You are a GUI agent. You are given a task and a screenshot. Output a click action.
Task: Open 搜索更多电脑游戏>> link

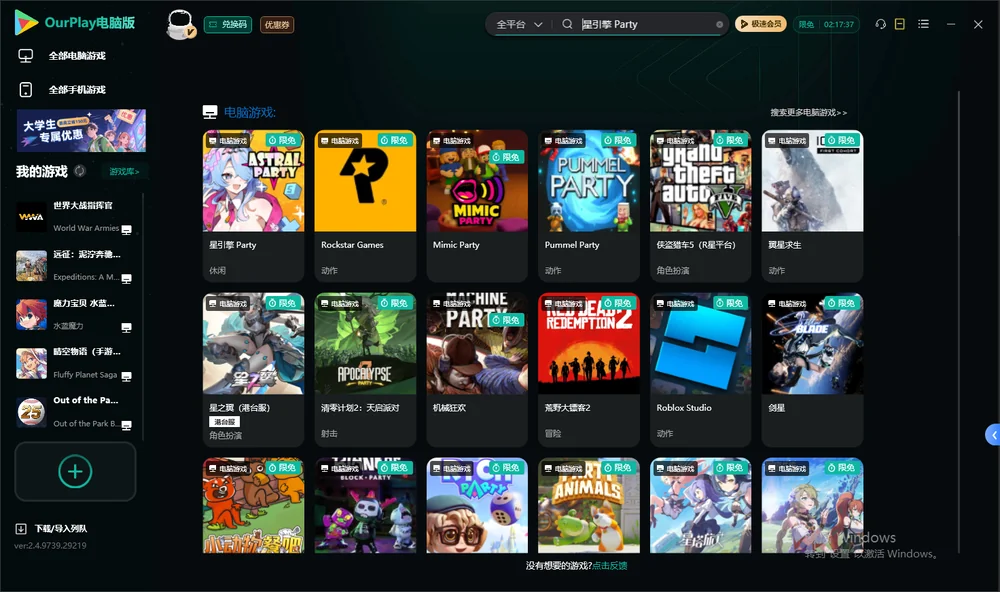point(808,112)
